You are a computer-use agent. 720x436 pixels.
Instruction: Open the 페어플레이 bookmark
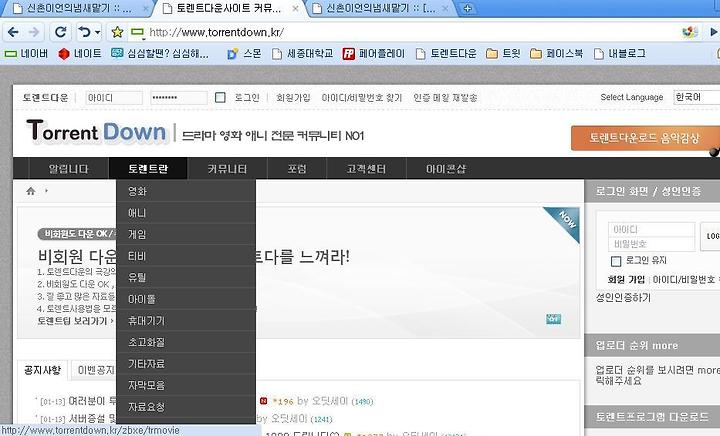tap(374, 54)
